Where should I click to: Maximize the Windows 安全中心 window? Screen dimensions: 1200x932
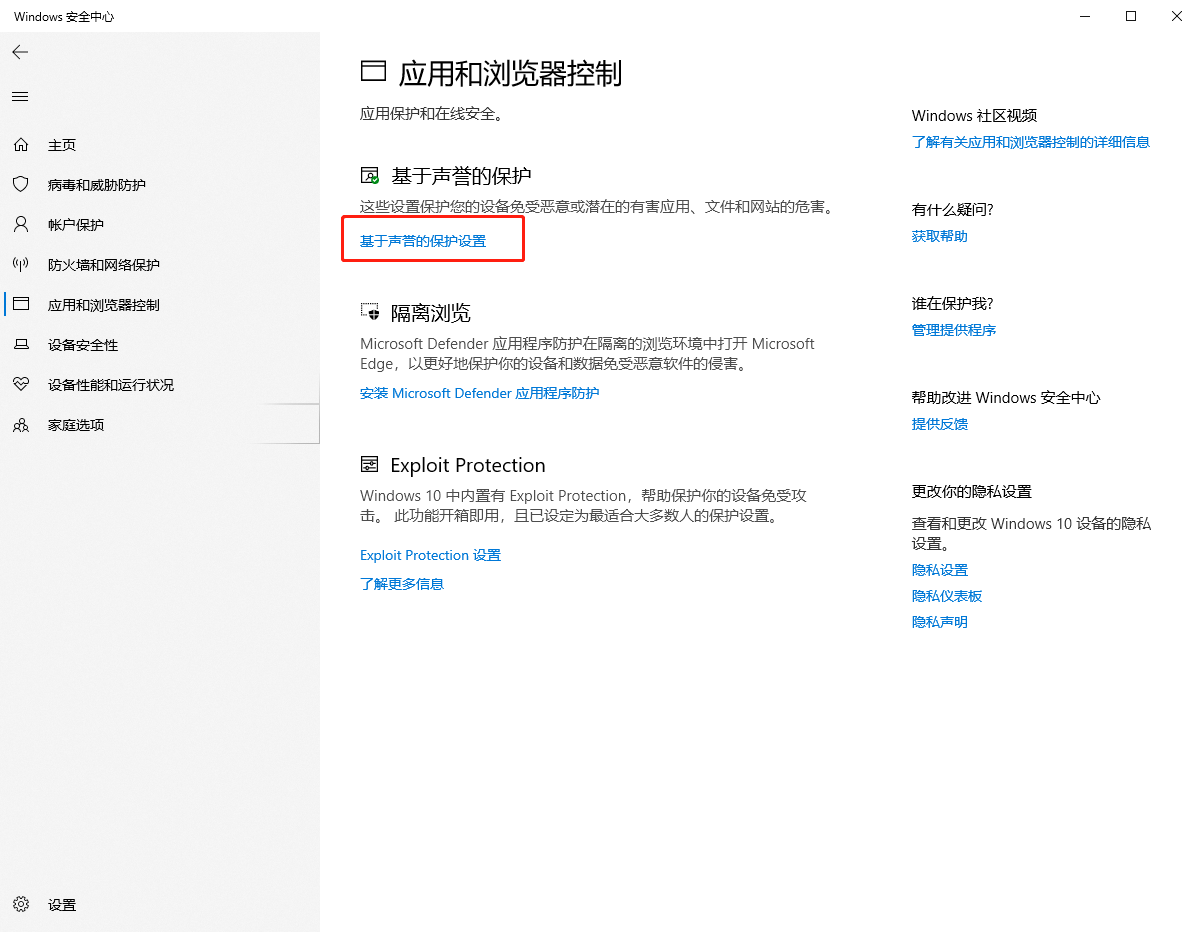coord(1131,16)
